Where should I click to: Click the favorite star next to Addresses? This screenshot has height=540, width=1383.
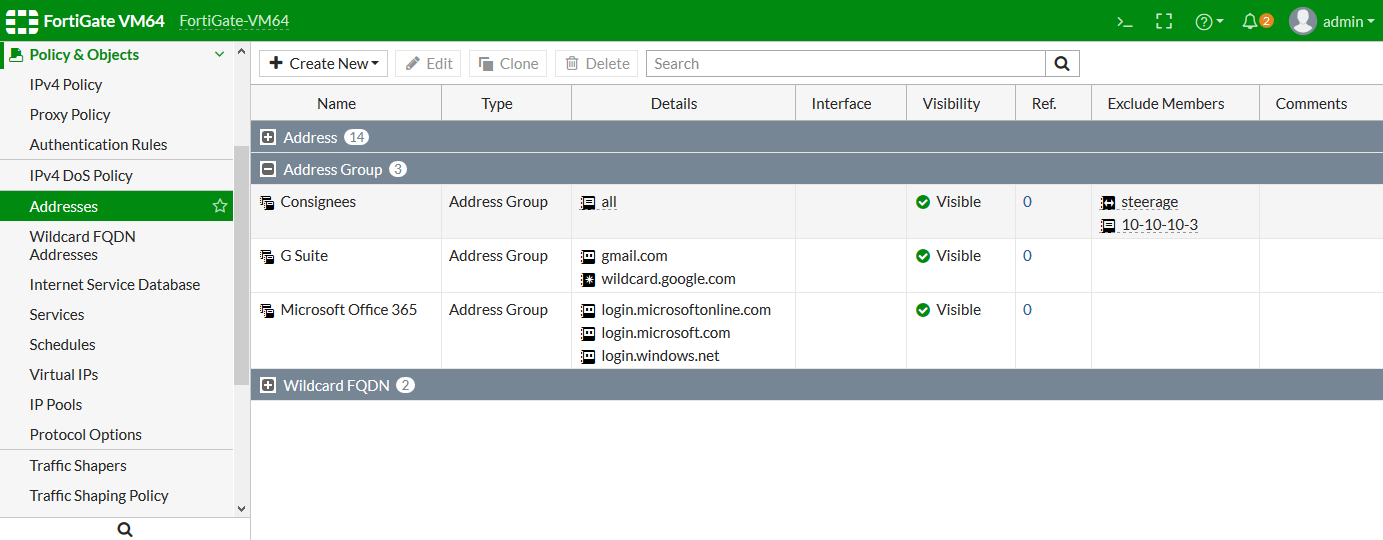[220, 206]
